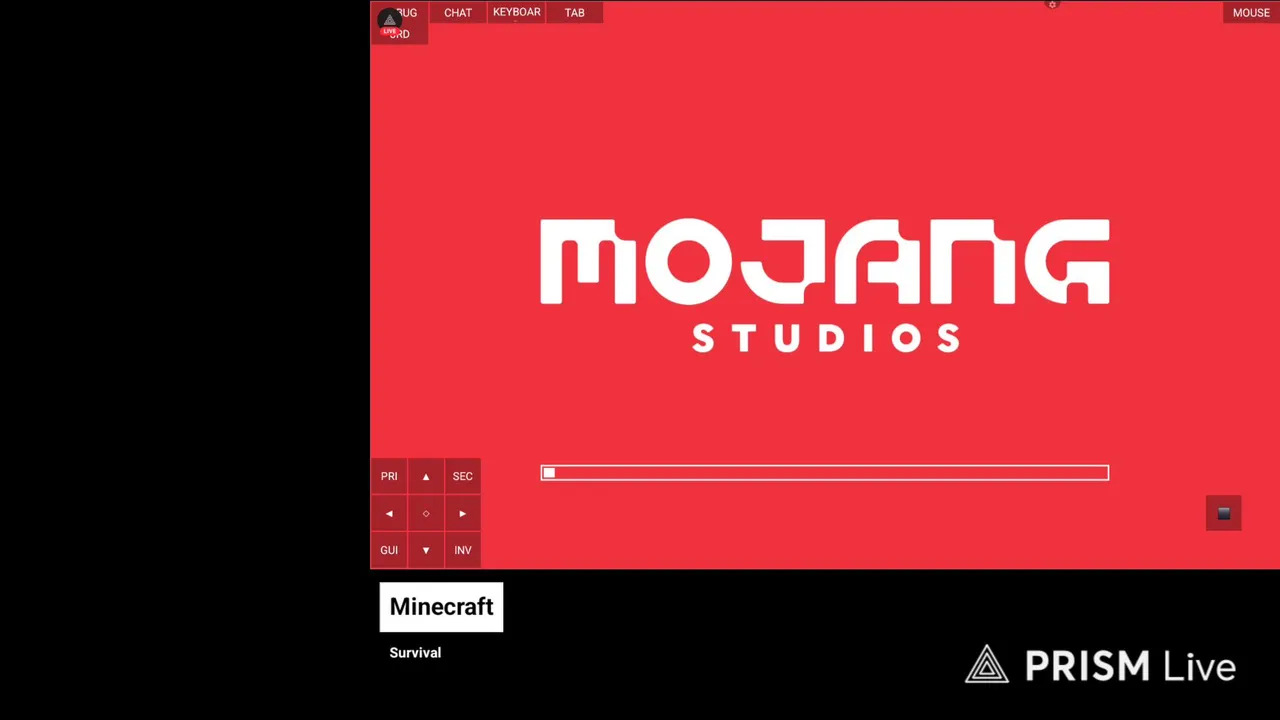Tap the SEC control button
This screenshot has height=720, width=1280.
(x=462, y=476)
